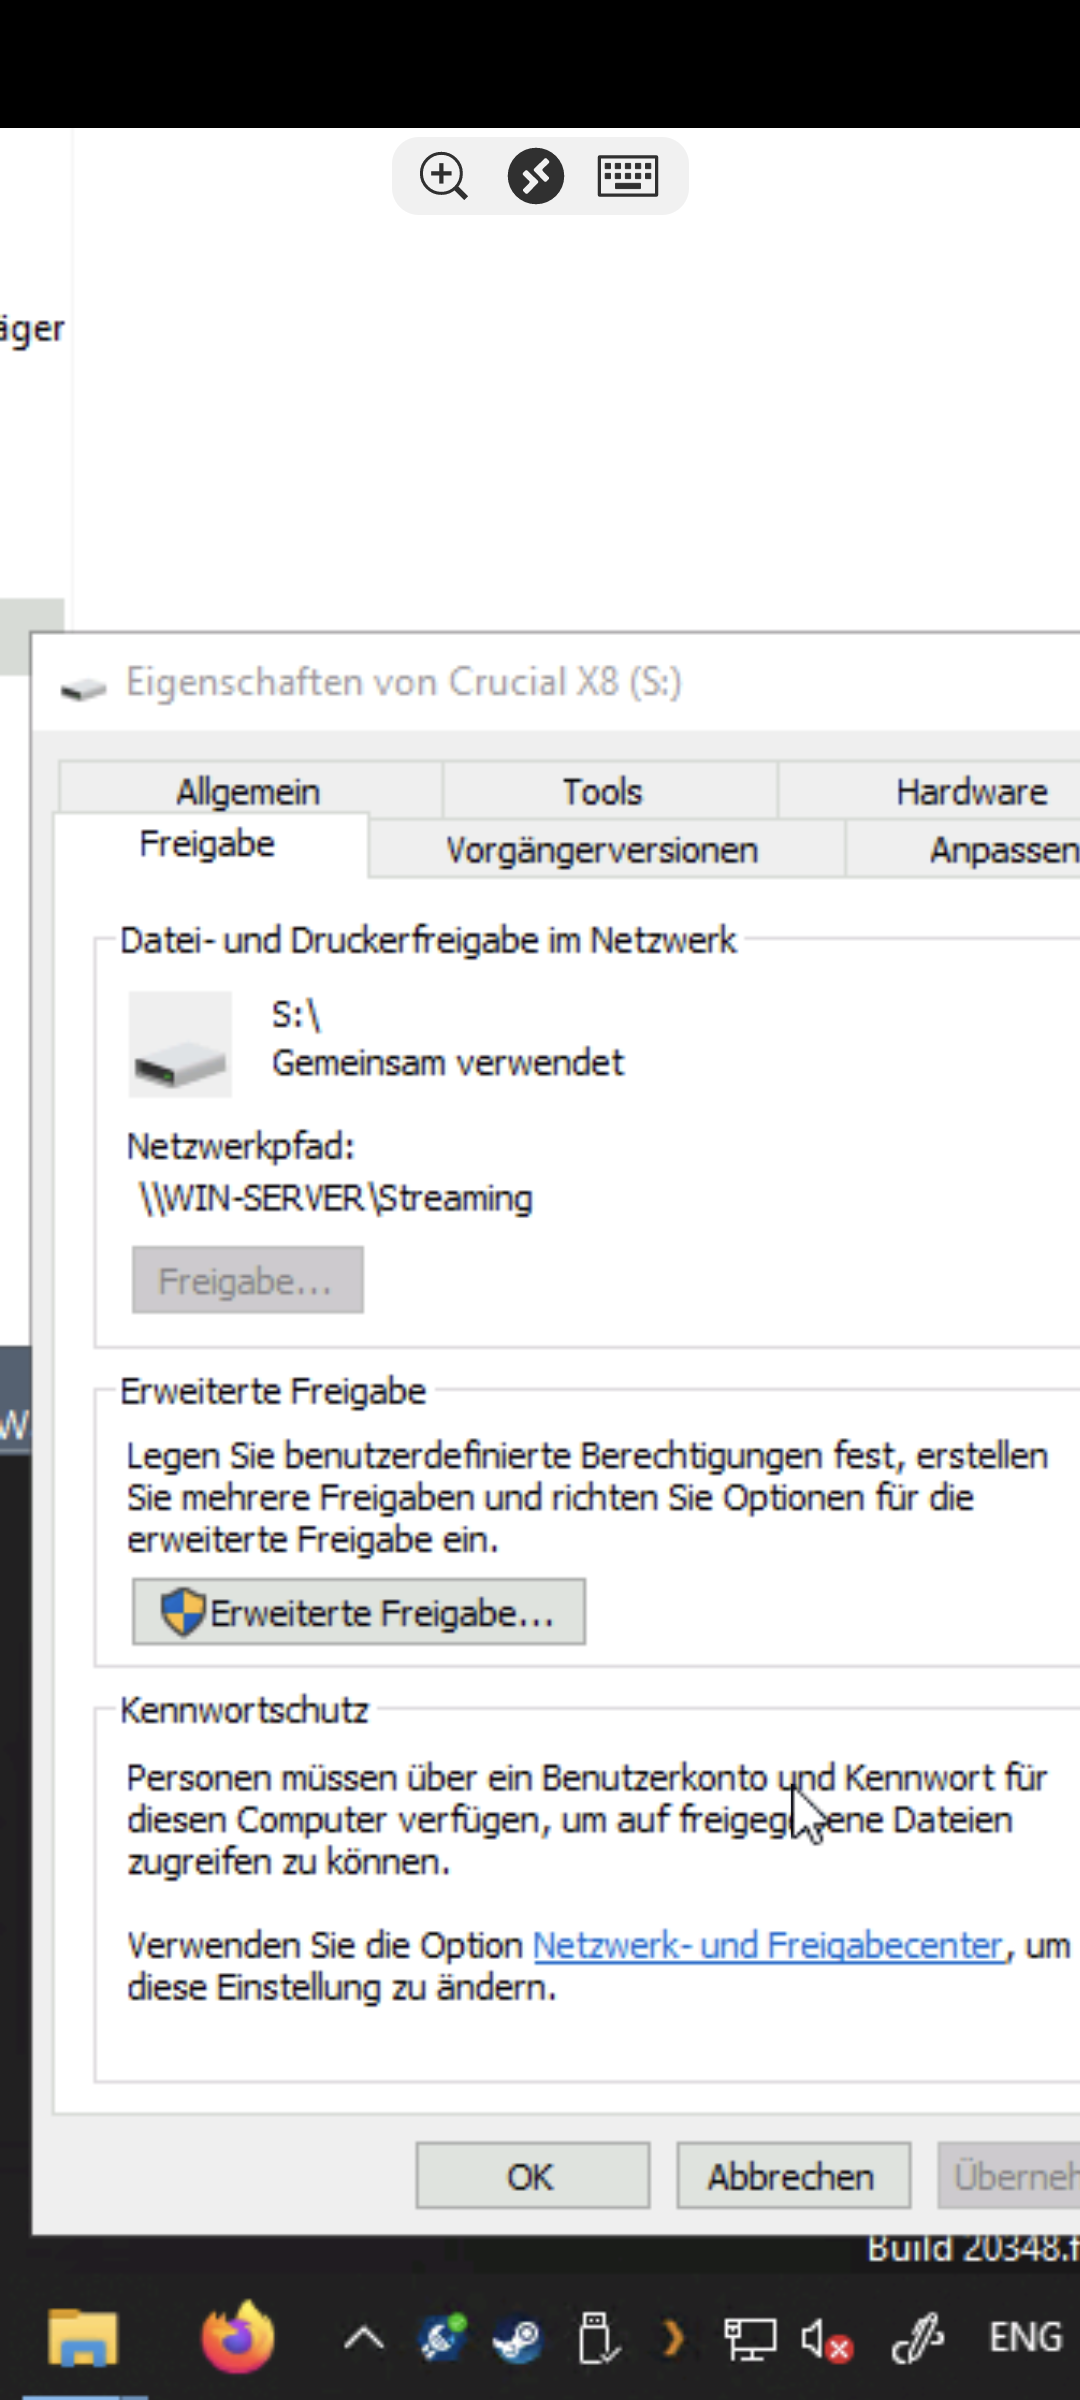Image resolution: width=1080 pixels, height=2400 pixels.
Task: Tap the zoom magnifier icon
Action: 443,176
